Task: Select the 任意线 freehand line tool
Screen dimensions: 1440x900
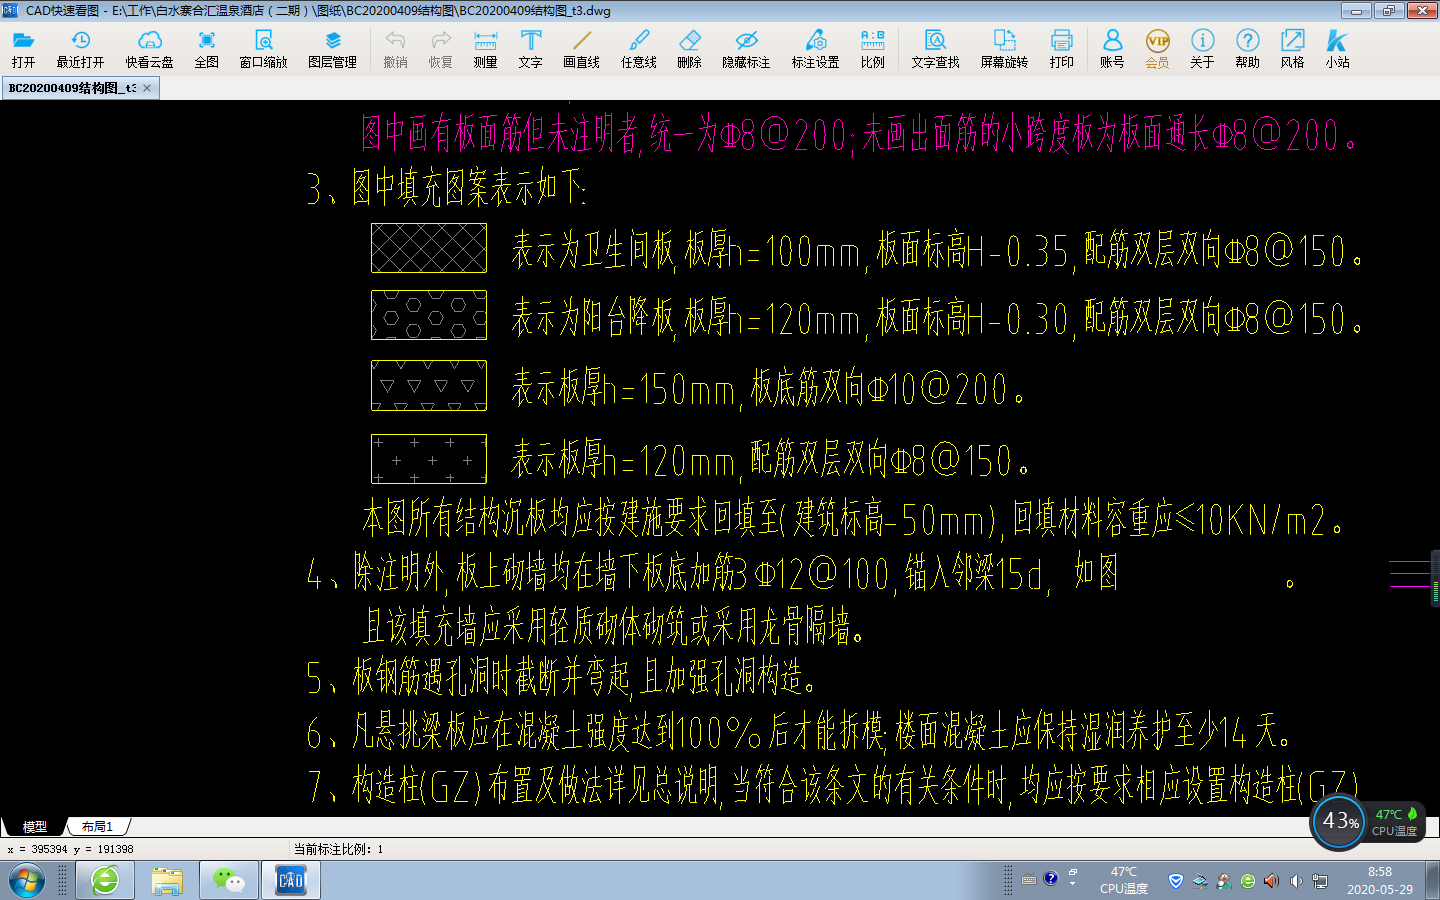Action: [x=638, y=48]
